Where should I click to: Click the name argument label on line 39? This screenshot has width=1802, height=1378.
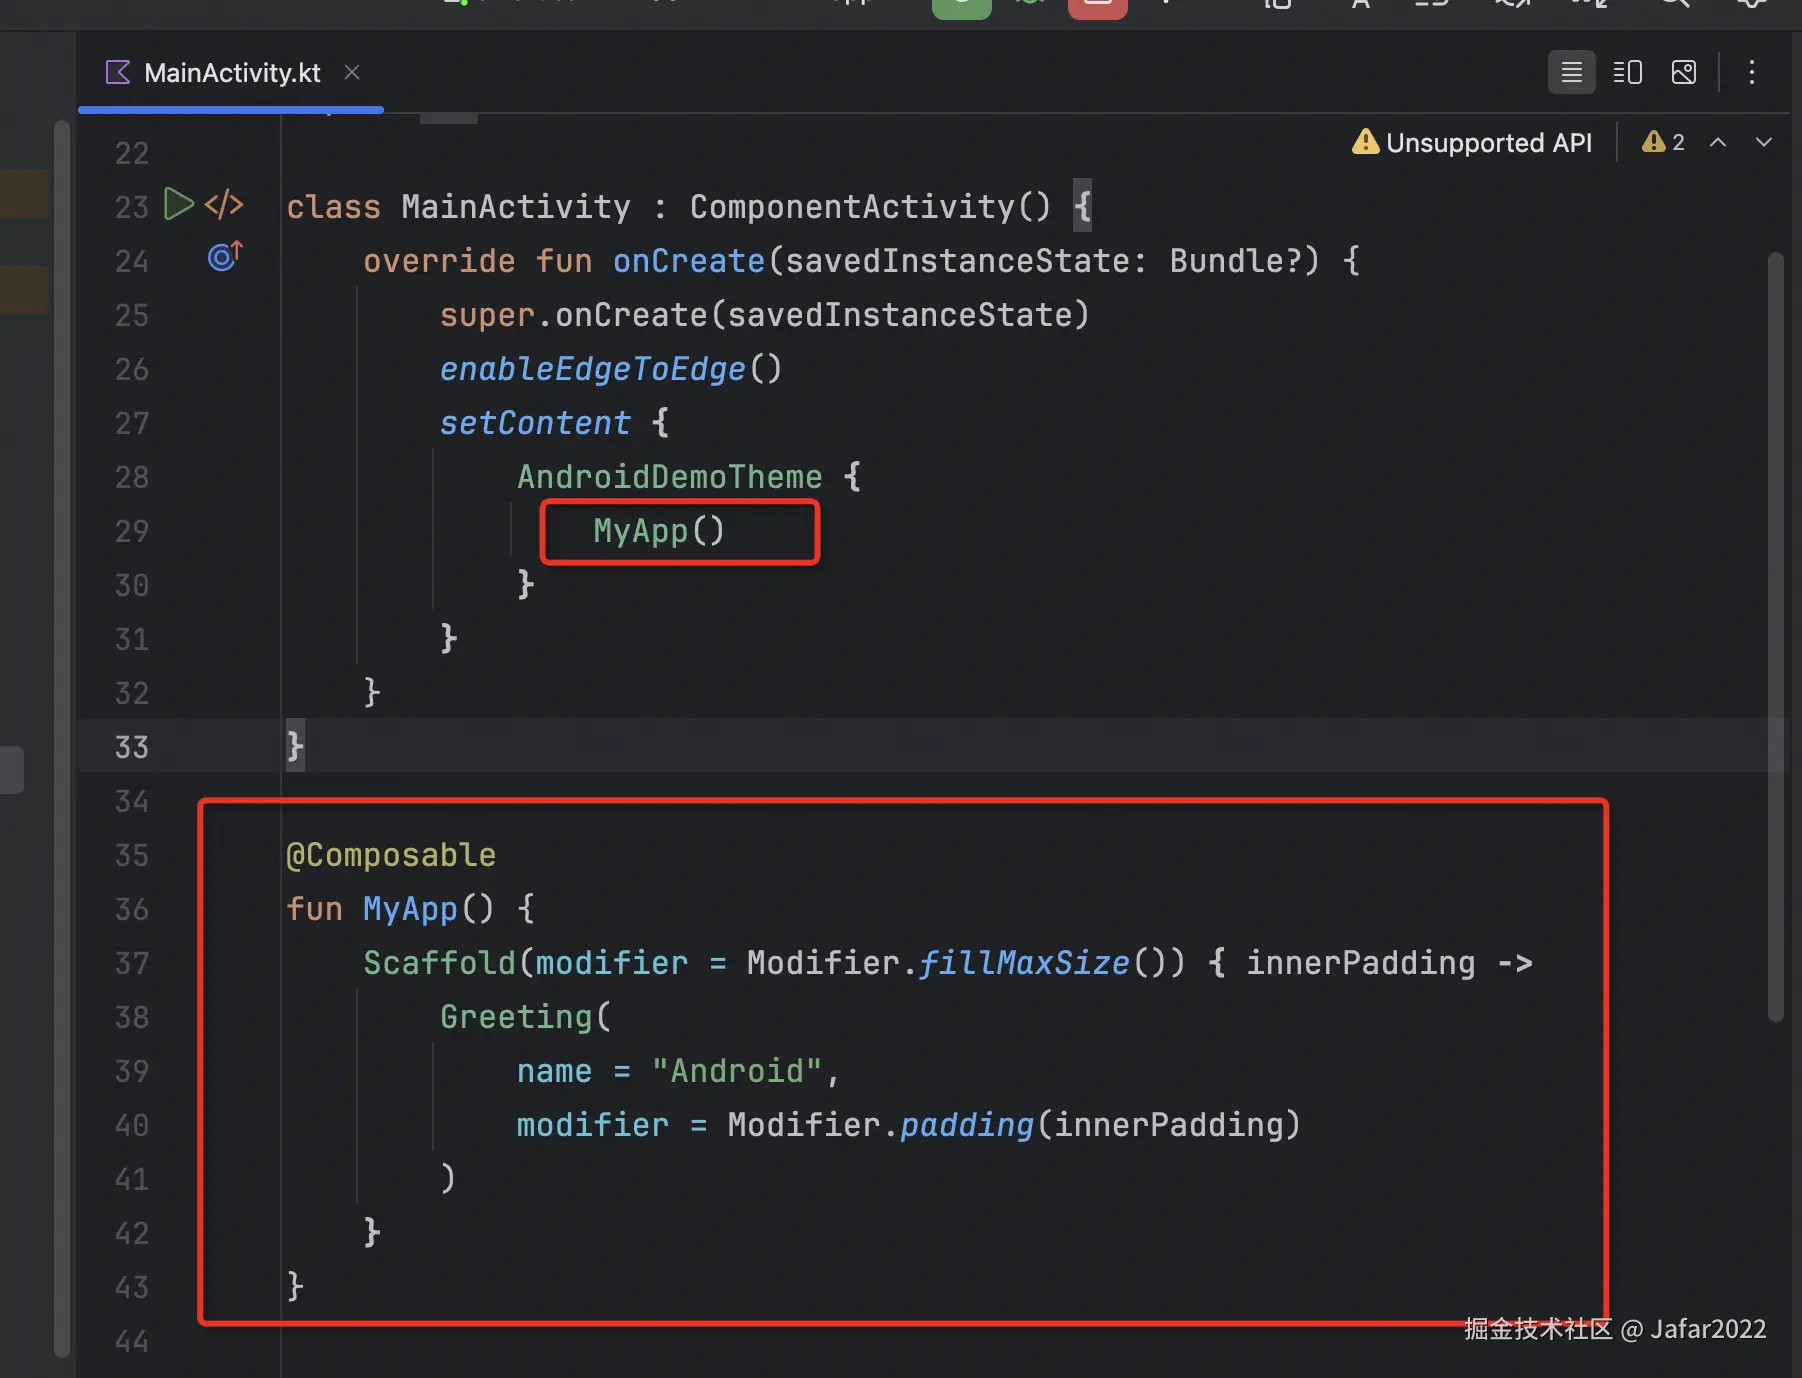click(x=554, y=1071)
